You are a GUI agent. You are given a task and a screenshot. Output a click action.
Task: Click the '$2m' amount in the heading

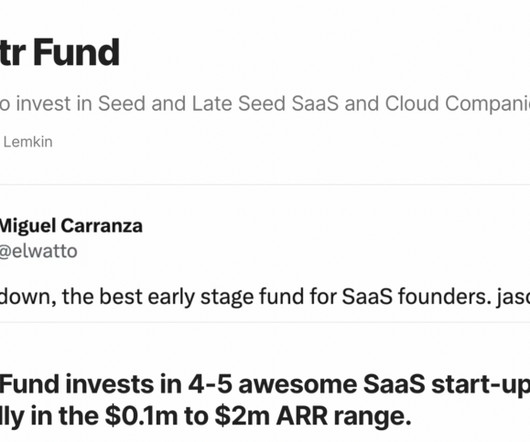(x=242, y=416)
